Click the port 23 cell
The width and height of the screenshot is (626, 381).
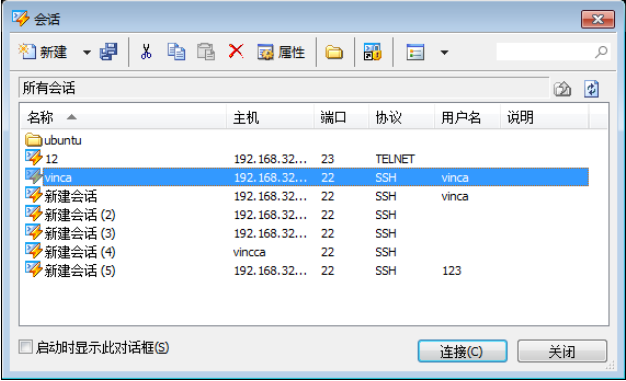pos(327,159)
